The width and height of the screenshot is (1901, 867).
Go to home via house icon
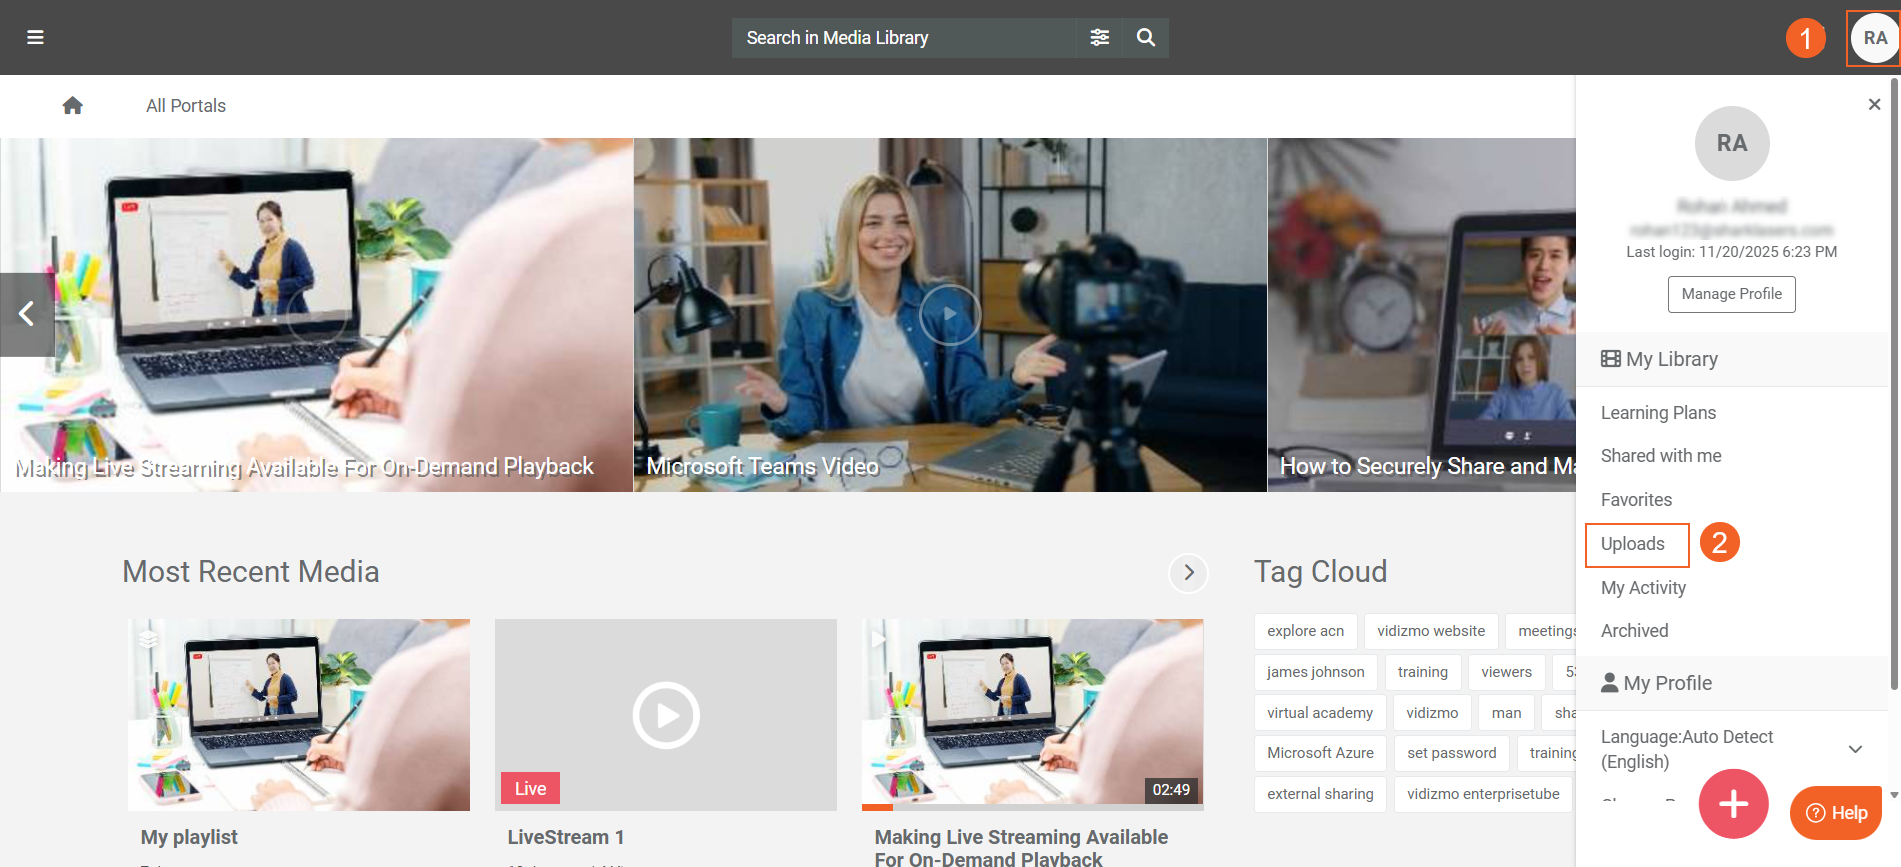tap(72, 106)
